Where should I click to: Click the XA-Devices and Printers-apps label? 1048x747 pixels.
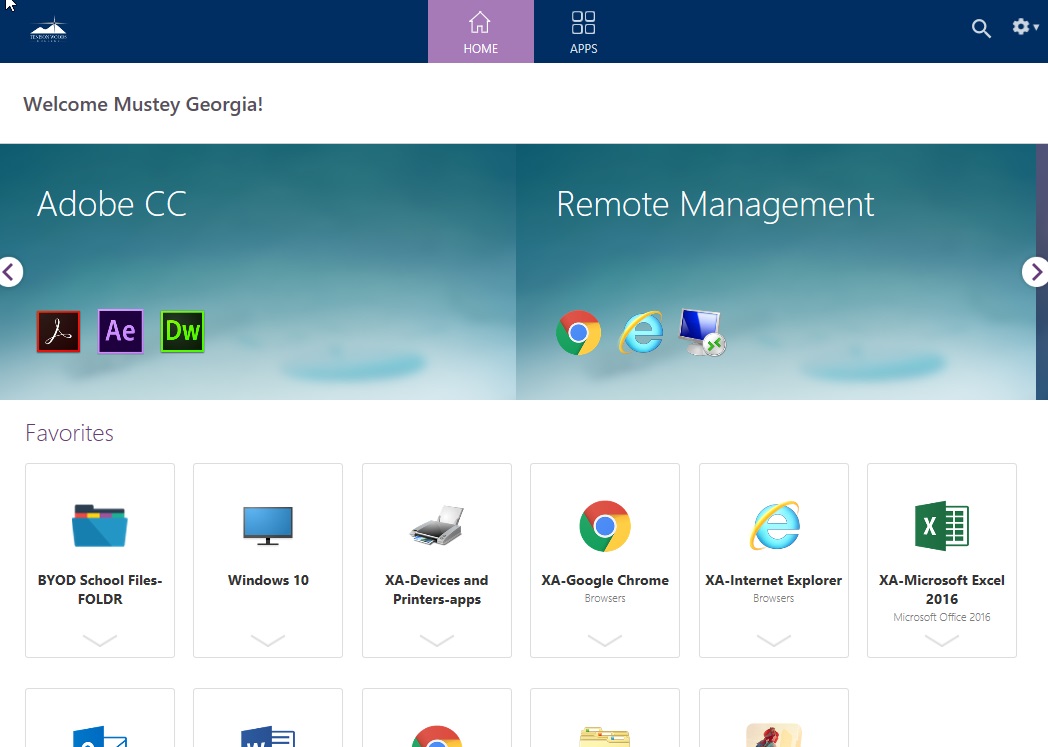[436, 589]
